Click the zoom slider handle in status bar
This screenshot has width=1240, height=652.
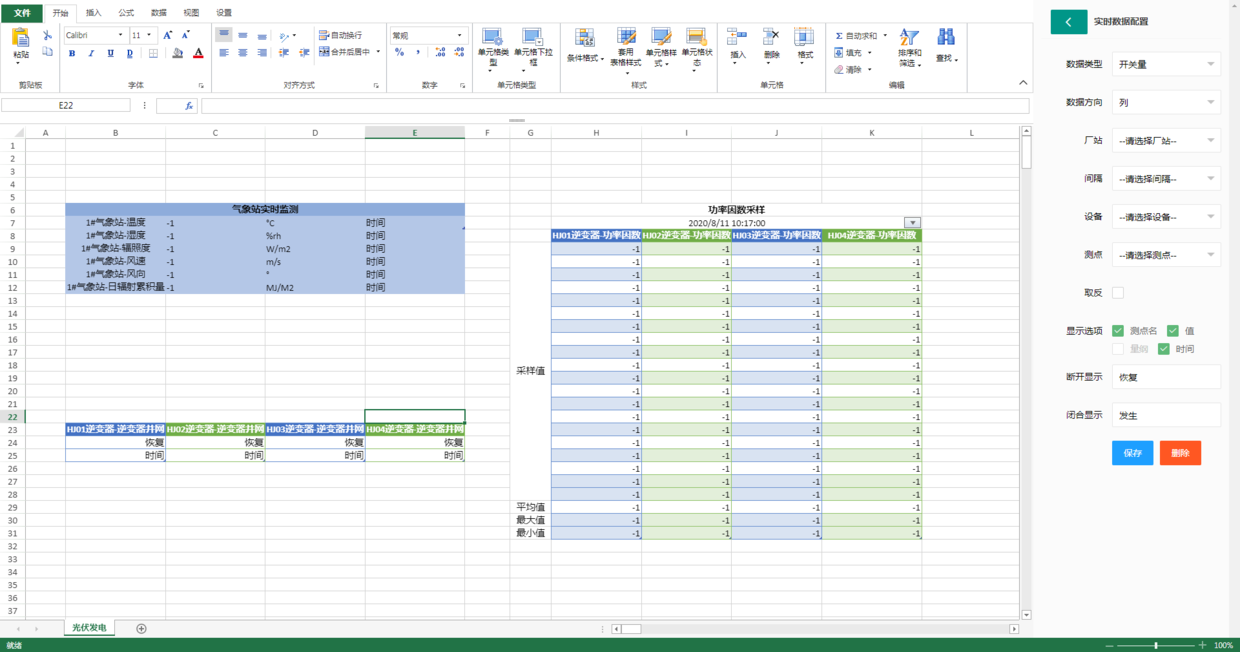[1156, 646]
